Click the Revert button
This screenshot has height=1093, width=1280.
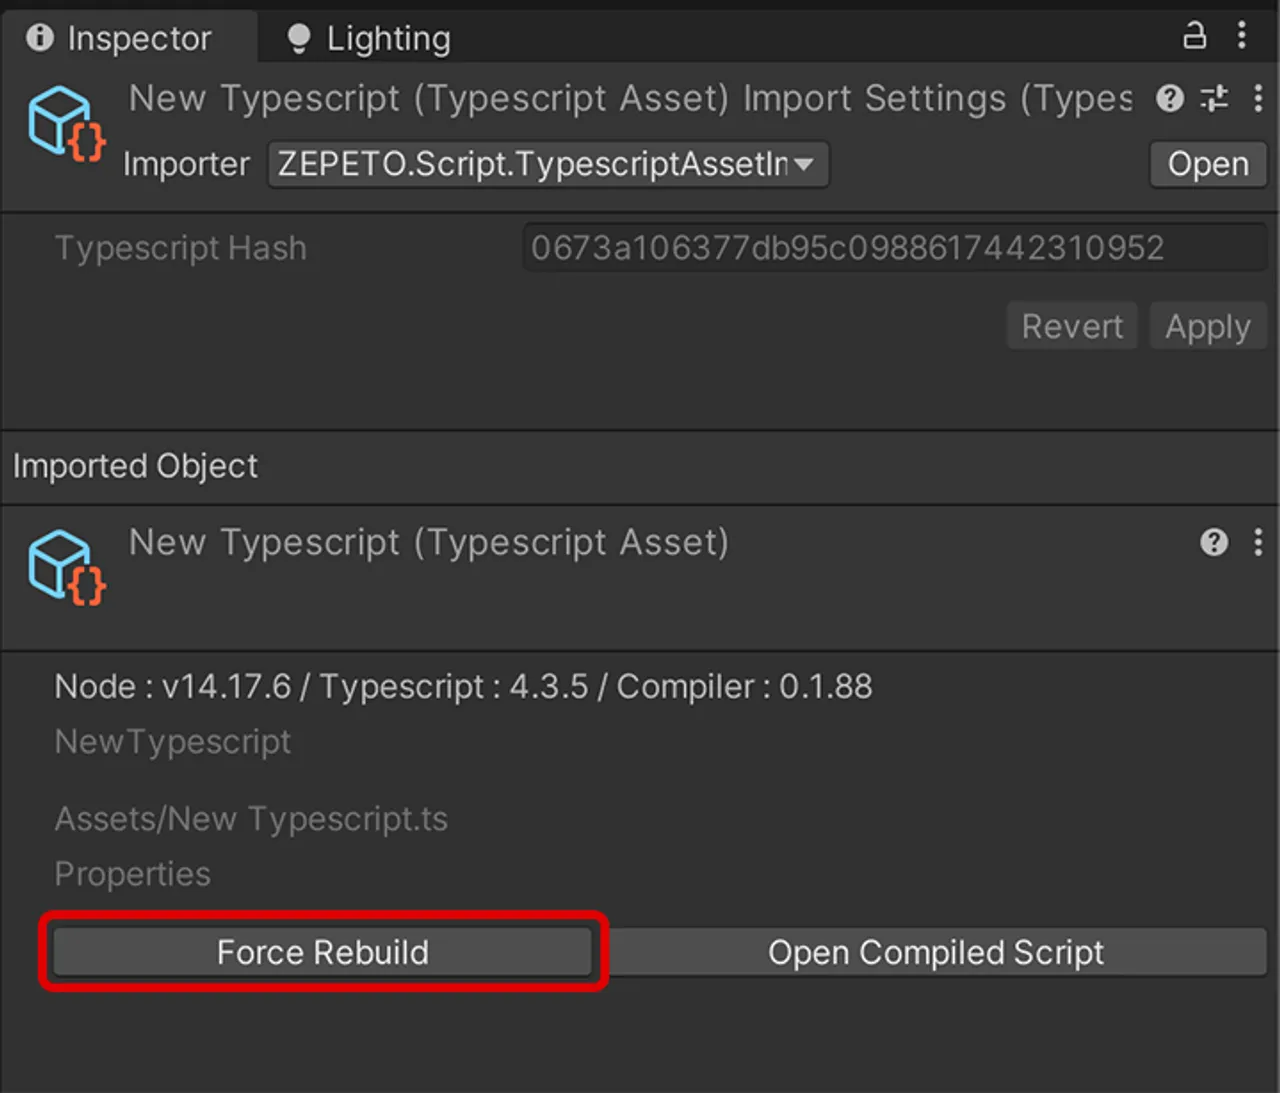tap(1071, 325)
